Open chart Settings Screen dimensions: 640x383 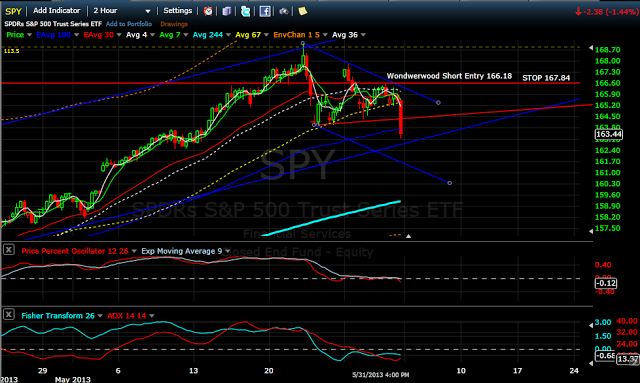coord(178,11)
